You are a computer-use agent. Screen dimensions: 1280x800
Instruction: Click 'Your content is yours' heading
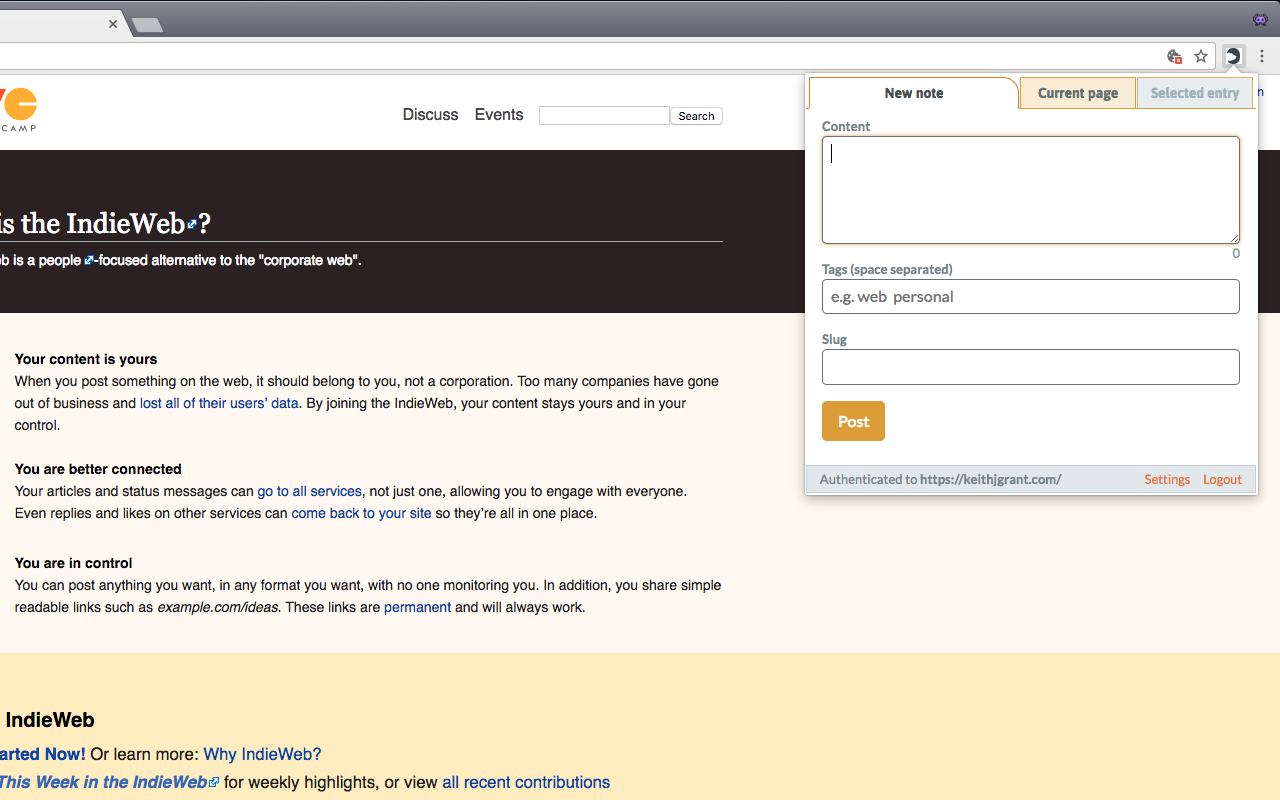click(86, 359)
